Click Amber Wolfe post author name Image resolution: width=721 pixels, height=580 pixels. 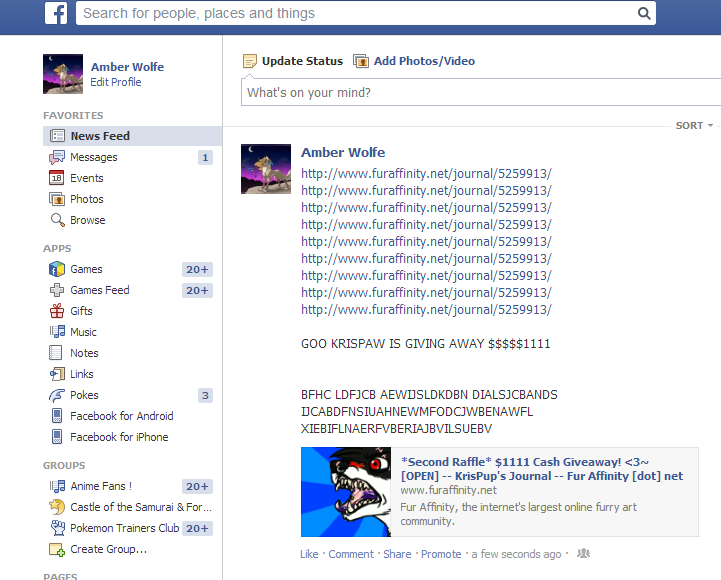click(x=343, y=152)
